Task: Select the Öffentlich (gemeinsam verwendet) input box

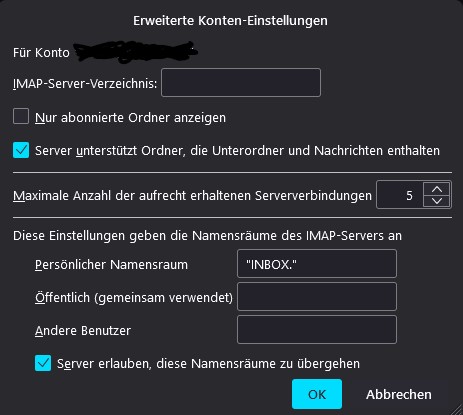Action: tap(317, 296)
